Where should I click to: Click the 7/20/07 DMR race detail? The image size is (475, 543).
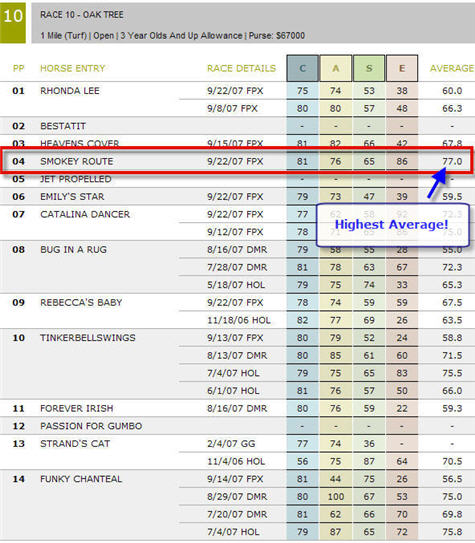[x=237, y=515]
